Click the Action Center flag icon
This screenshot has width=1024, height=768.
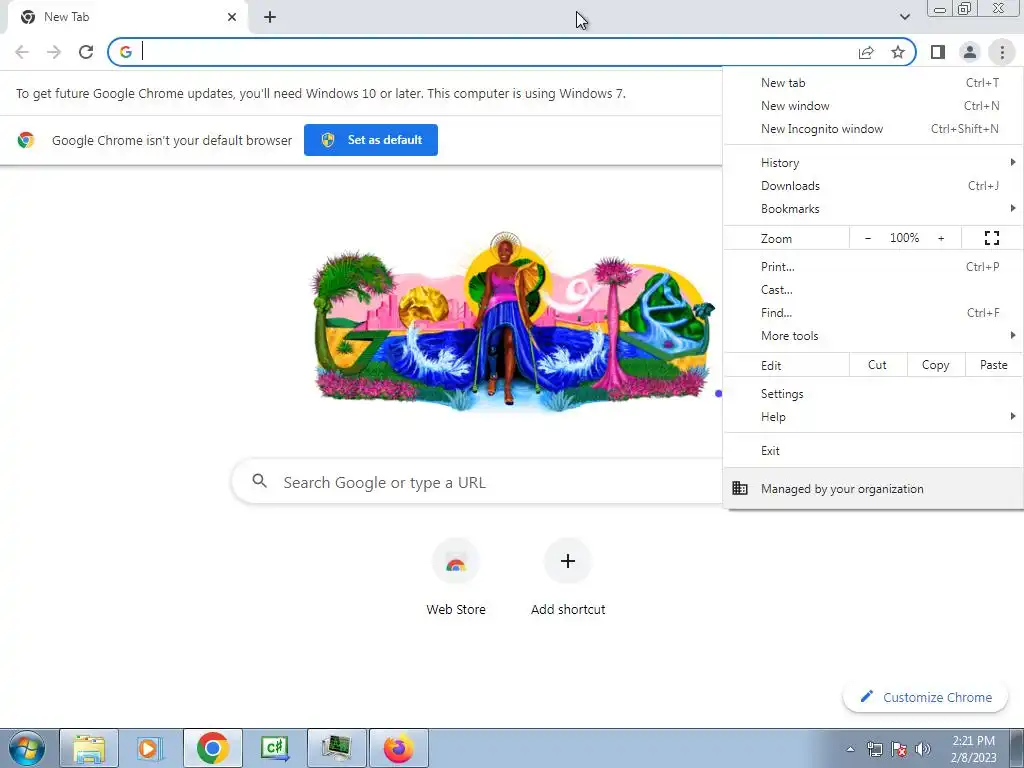[899, 749]
